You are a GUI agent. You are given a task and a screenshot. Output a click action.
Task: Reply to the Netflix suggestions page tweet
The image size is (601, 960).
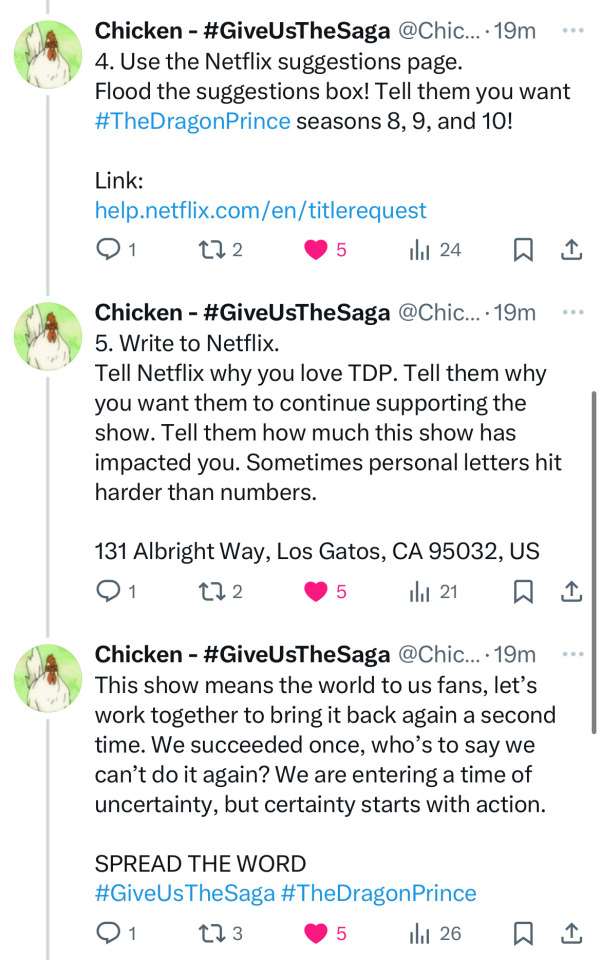(x=108, y=250)
